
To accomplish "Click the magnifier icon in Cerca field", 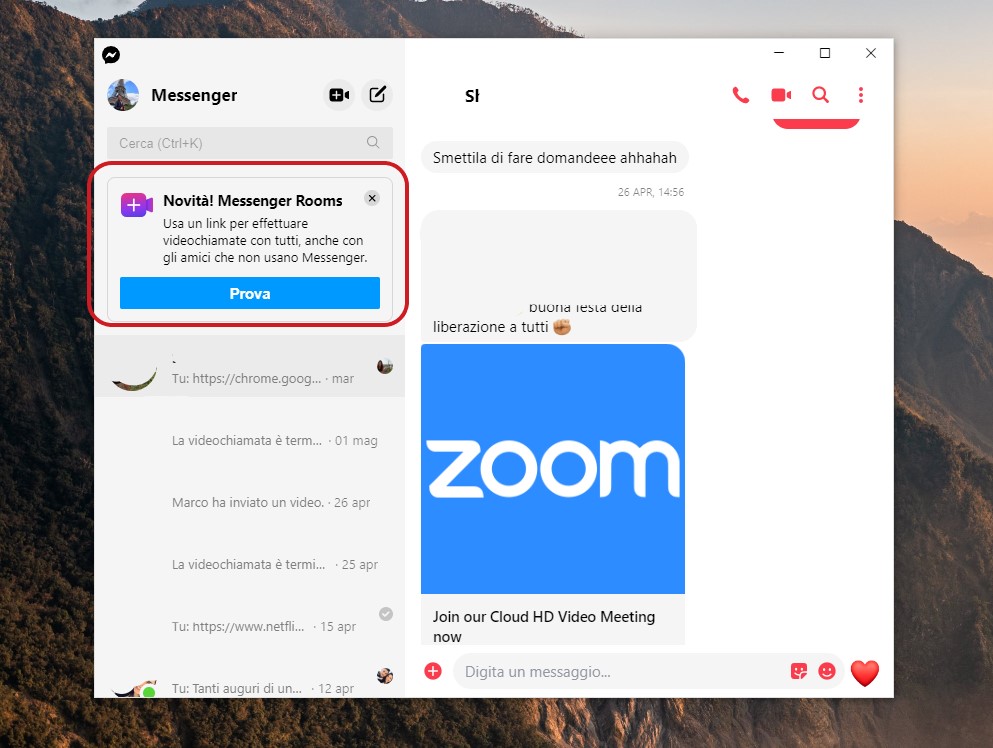I will tap(373, 143).
